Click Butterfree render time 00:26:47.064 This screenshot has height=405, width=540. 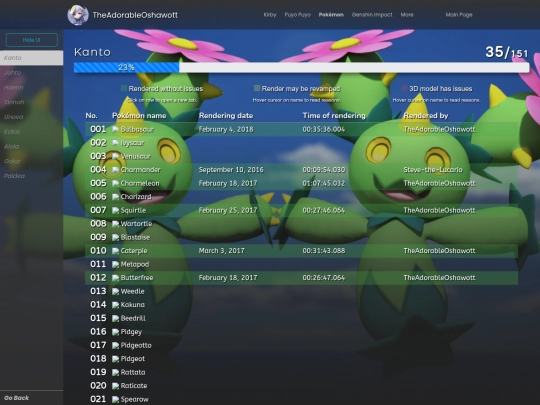tap(324, 278)
